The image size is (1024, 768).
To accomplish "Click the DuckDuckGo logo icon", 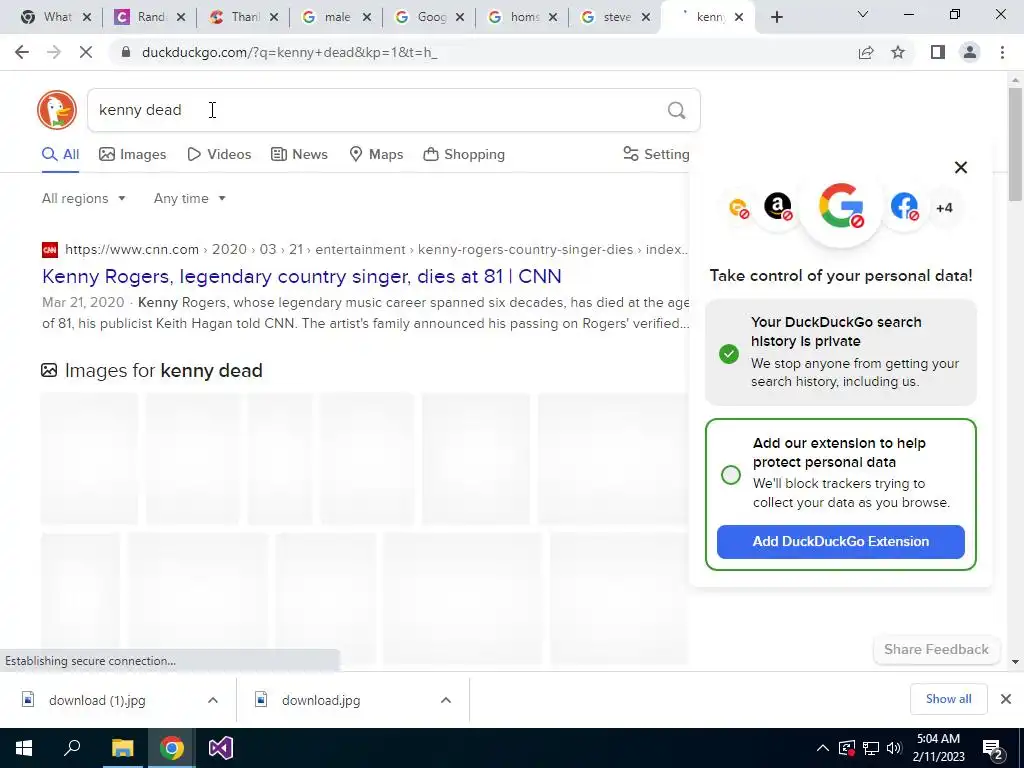I will coord(57,110).
